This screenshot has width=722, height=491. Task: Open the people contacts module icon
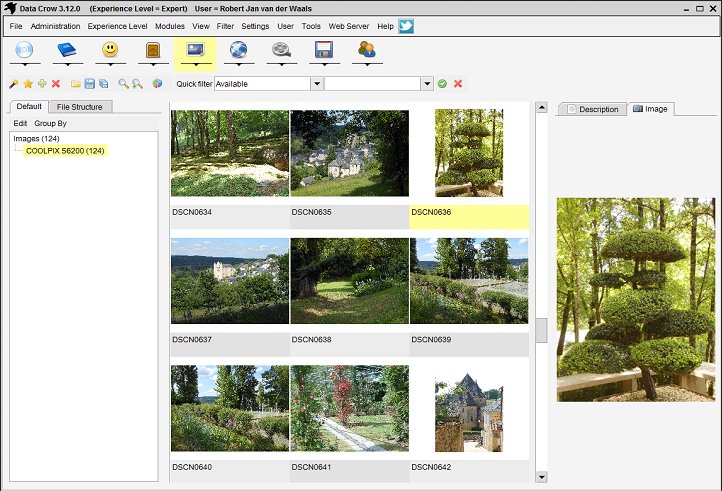367,49
